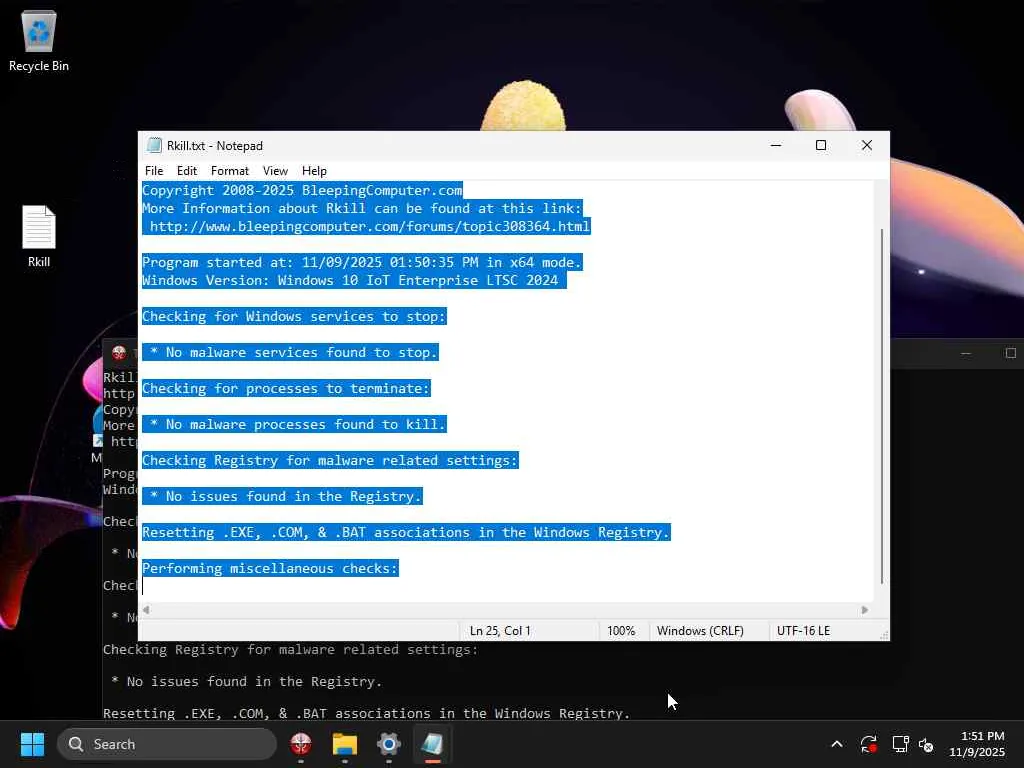Click the 'Copyright 2008-2025 BleepingComputer.com' line
The width and height of the screenshot is (1024, 768).
click(x=302, y=190)
